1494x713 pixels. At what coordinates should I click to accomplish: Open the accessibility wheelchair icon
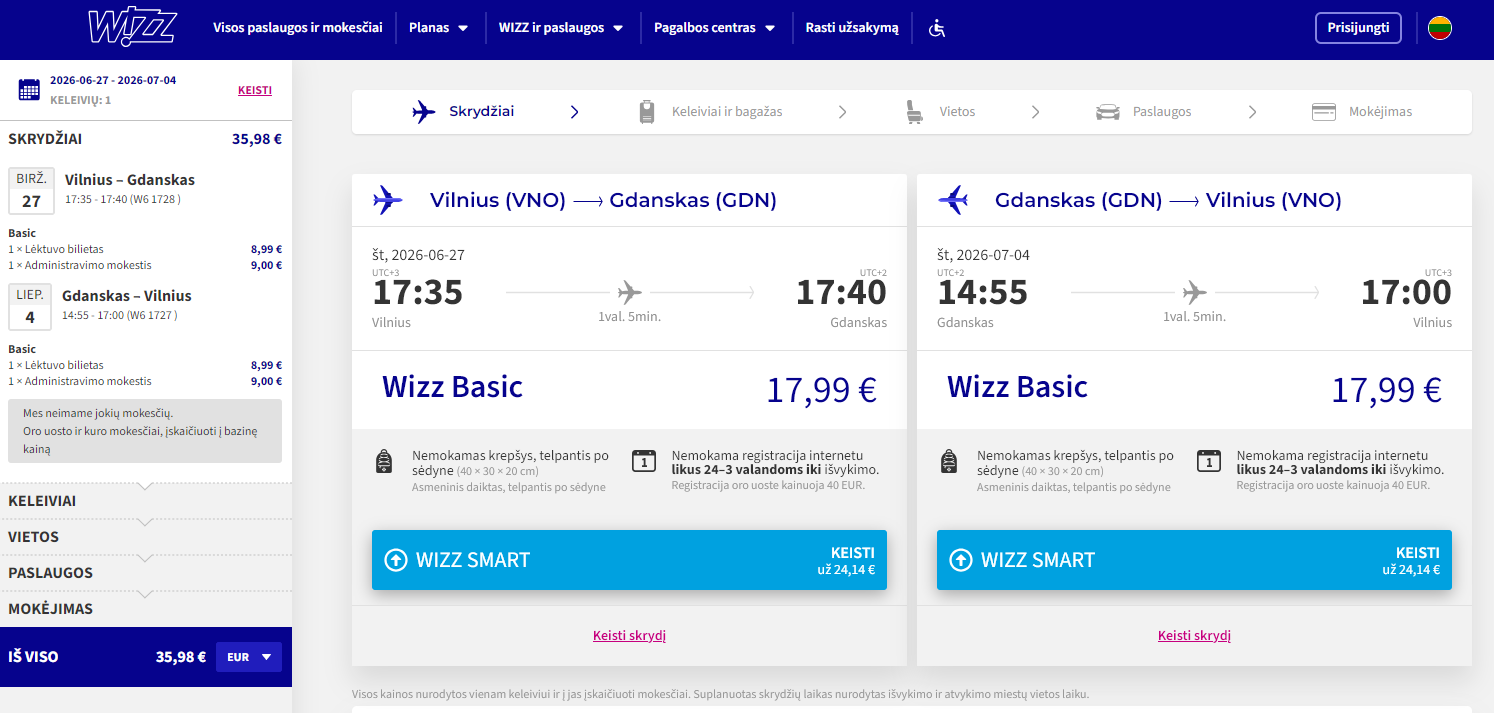click(x=936, y=28)
